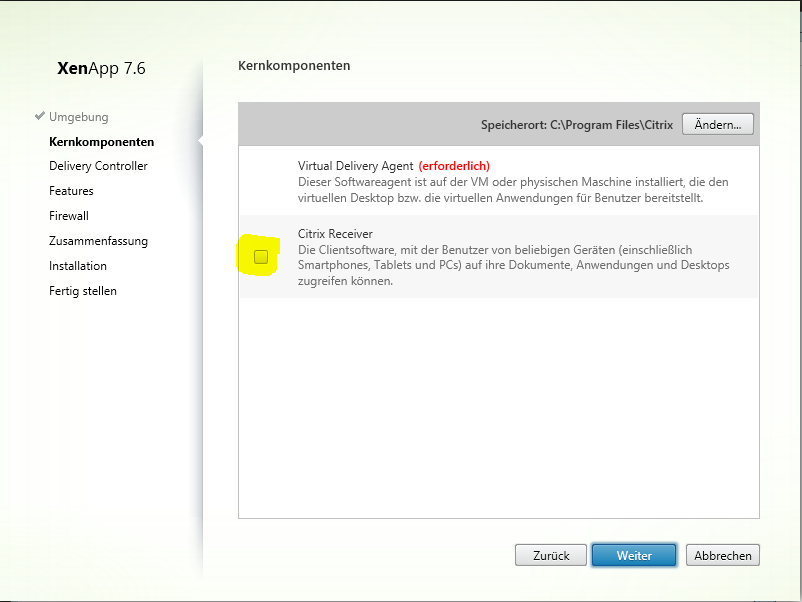Cancel setup with the Abbrechen button
This screenshot has height=602, width=802.
[723, 555]
